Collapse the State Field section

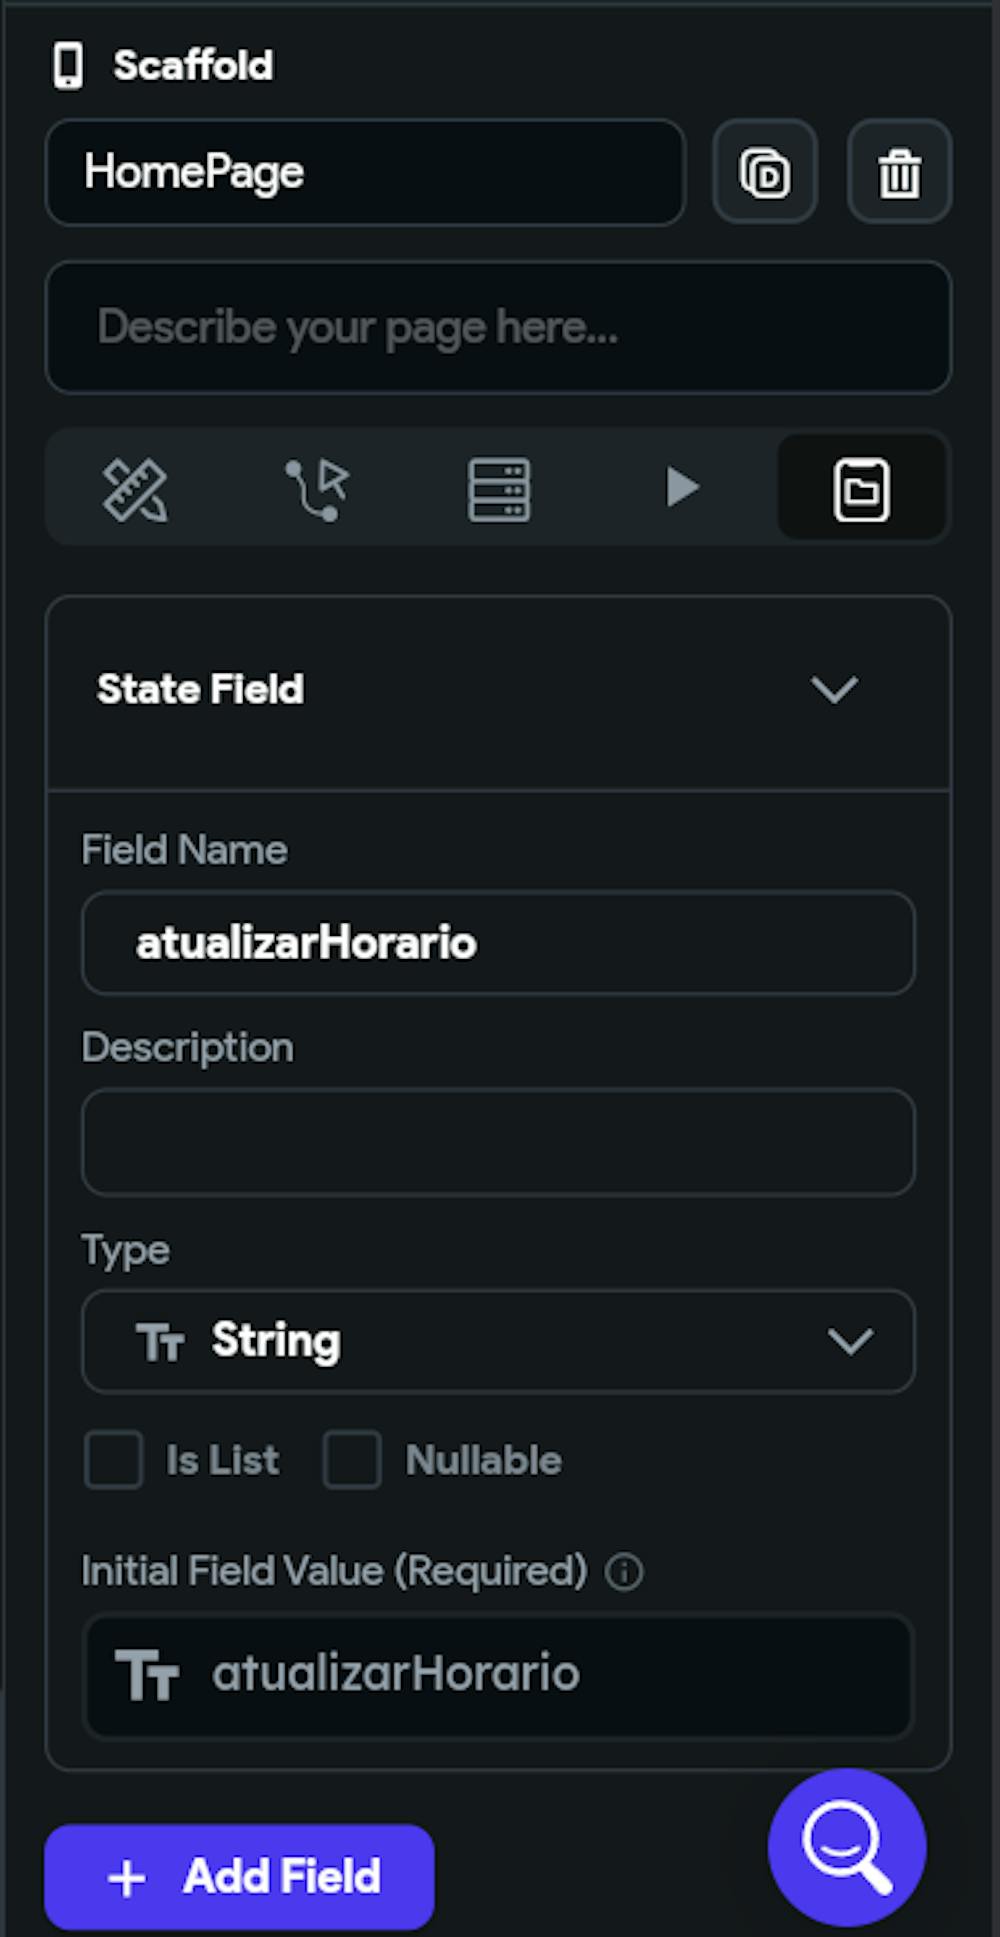(x=834, y=689)
